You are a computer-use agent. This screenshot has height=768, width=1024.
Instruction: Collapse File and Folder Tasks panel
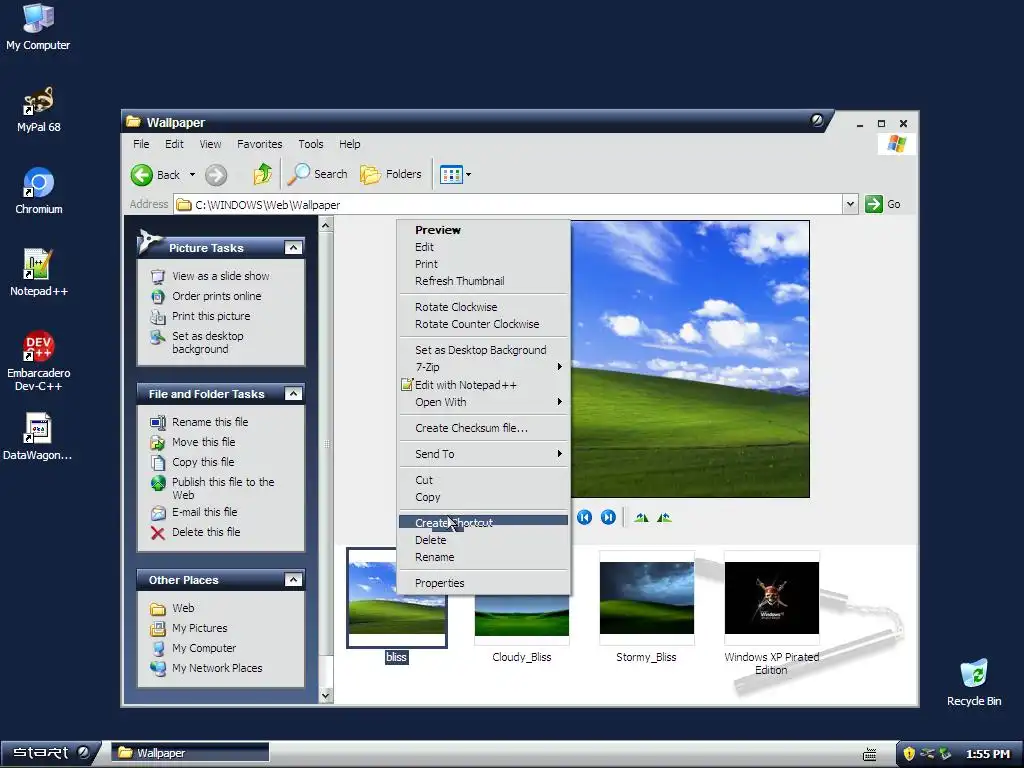pos(293,394)
